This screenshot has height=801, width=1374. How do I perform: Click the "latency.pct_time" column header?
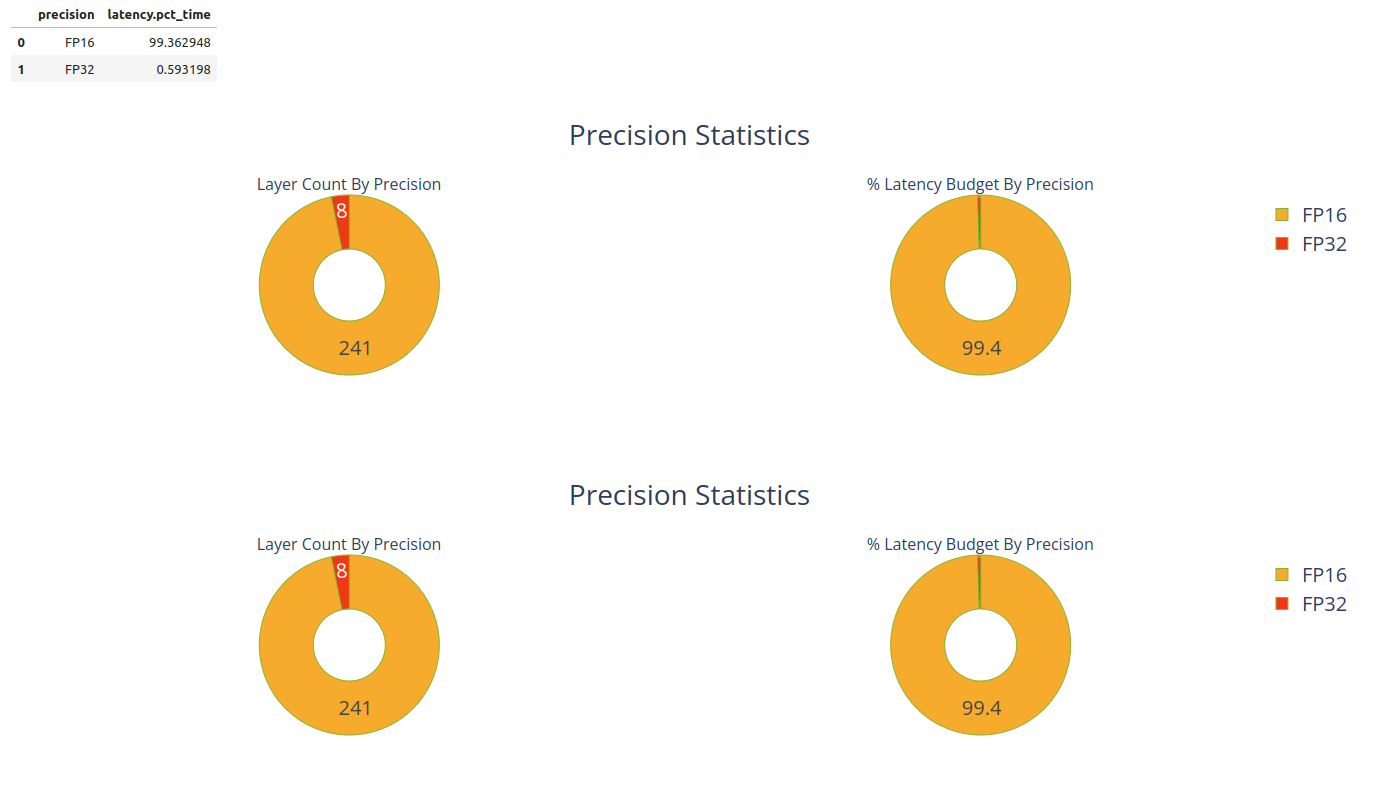[159, 15]
